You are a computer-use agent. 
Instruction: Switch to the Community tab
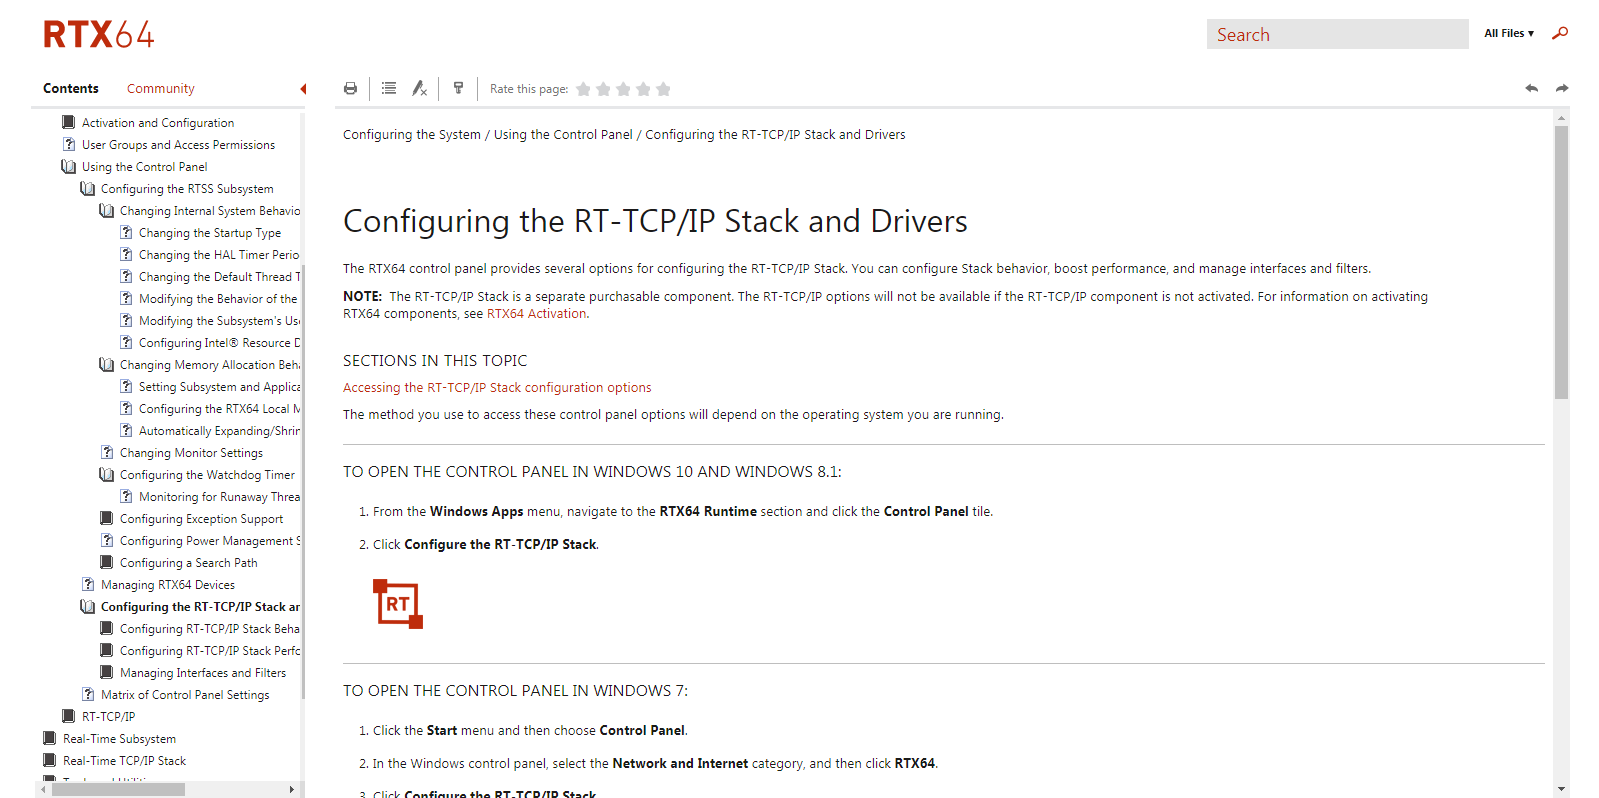point(160,88)
